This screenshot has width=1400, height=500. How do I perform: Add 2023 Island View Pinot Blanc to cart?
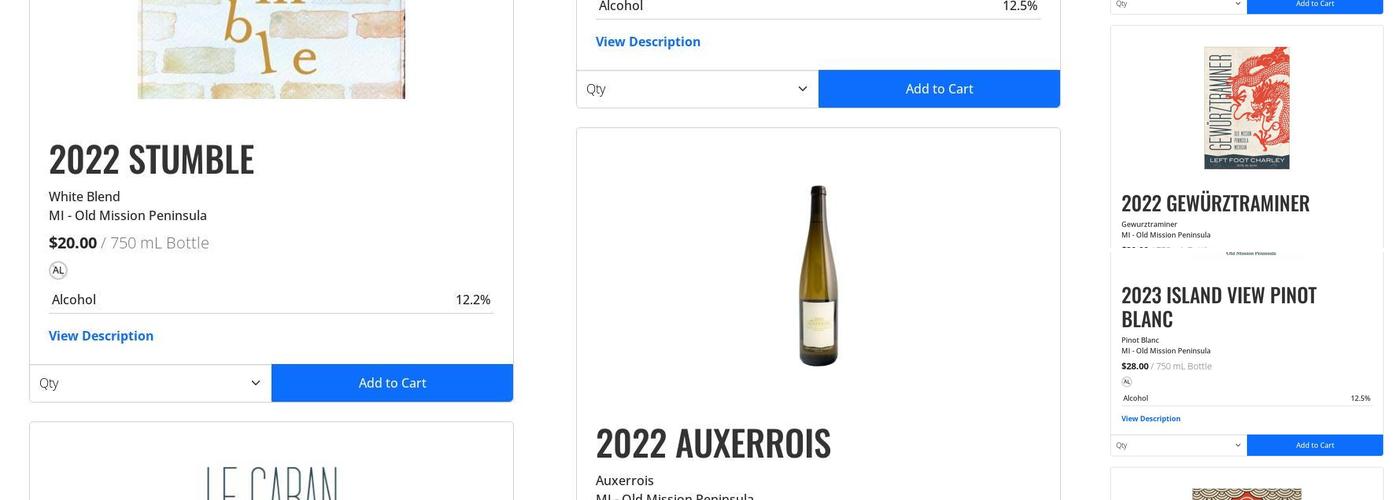tap(1315, 445)
